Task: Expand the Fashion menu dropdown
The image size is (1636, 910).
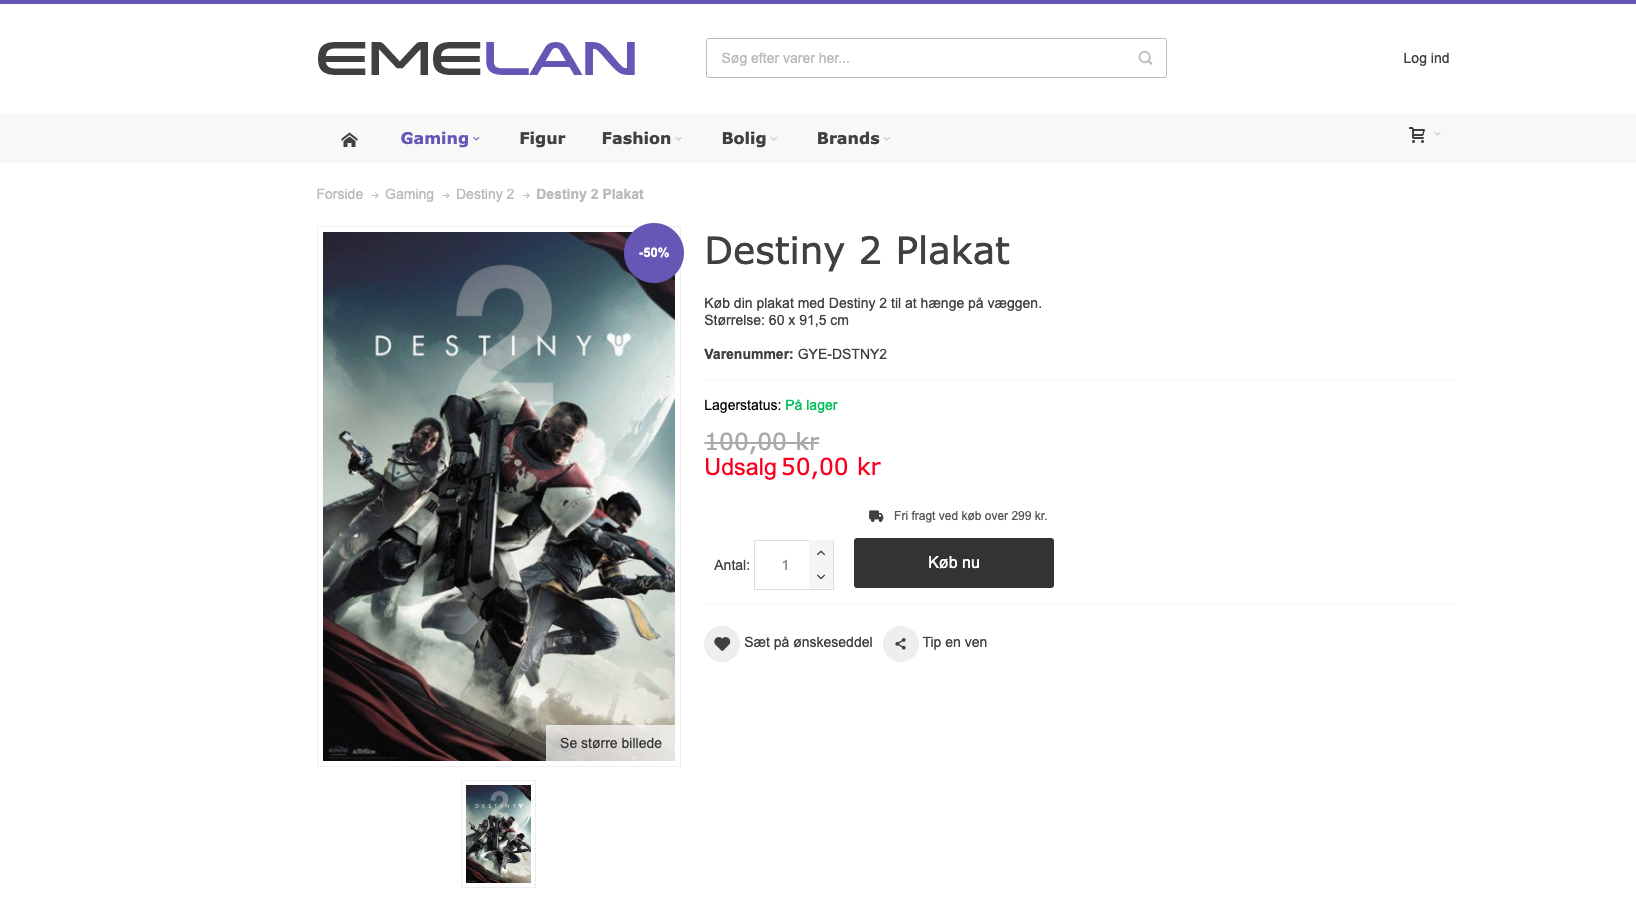Action: coord(641,138)
